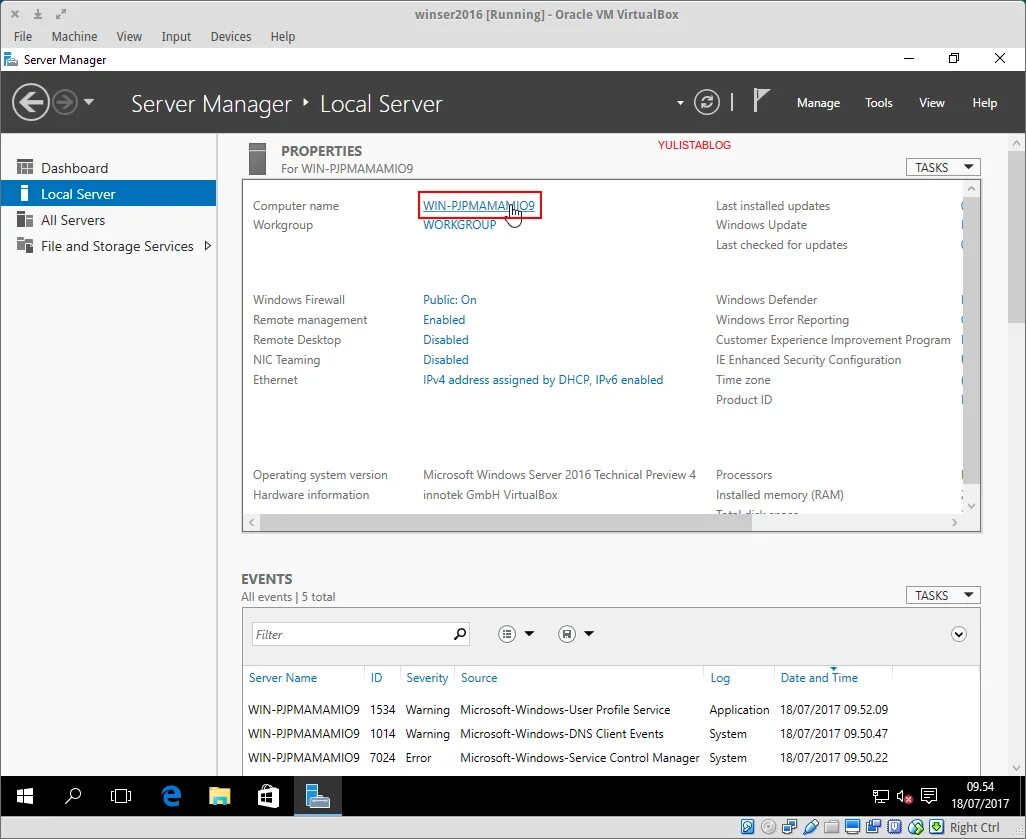This screenshot has height=839, width=1026.
Task: Click Right Ctrl host key indicator
Action: pos(974,827)
